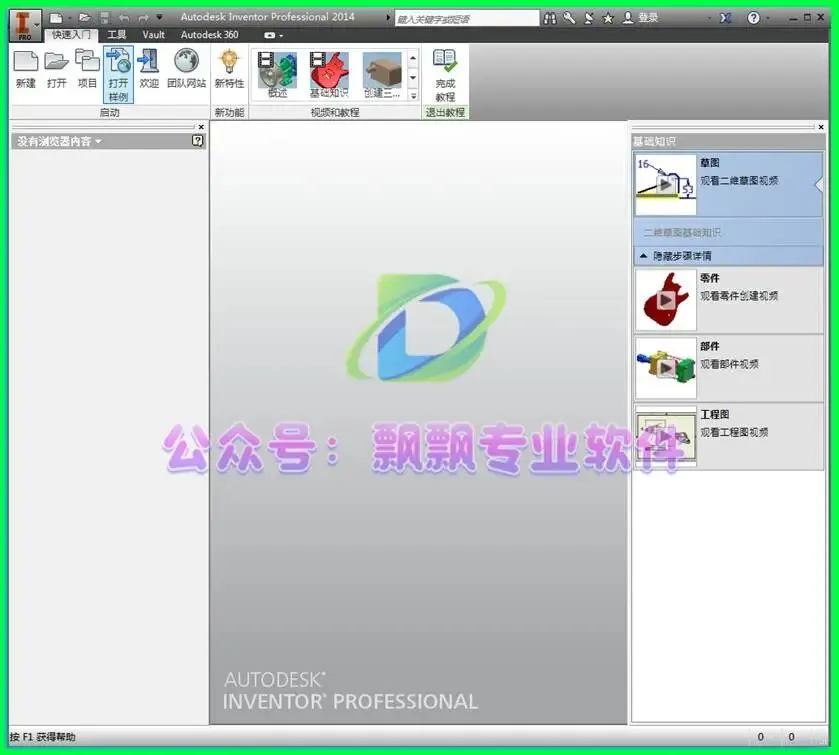Image resolution: width=839 pixels, height=755 pixels.
Task: Close the left browser panel
Action: pyautogui.click(x=201, y=127)
